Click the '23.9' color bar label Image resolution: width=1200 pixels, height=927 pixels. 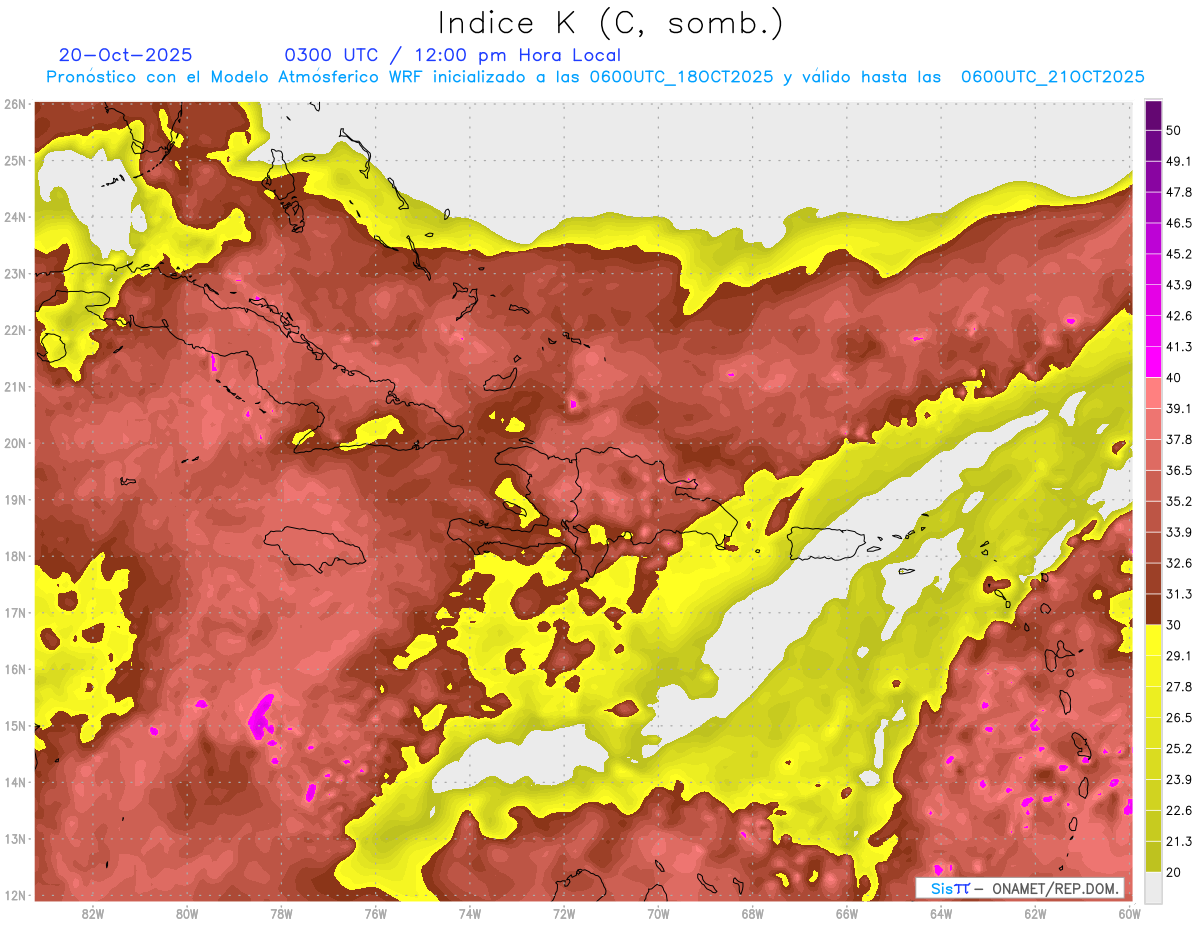[x=1179, y=780]
